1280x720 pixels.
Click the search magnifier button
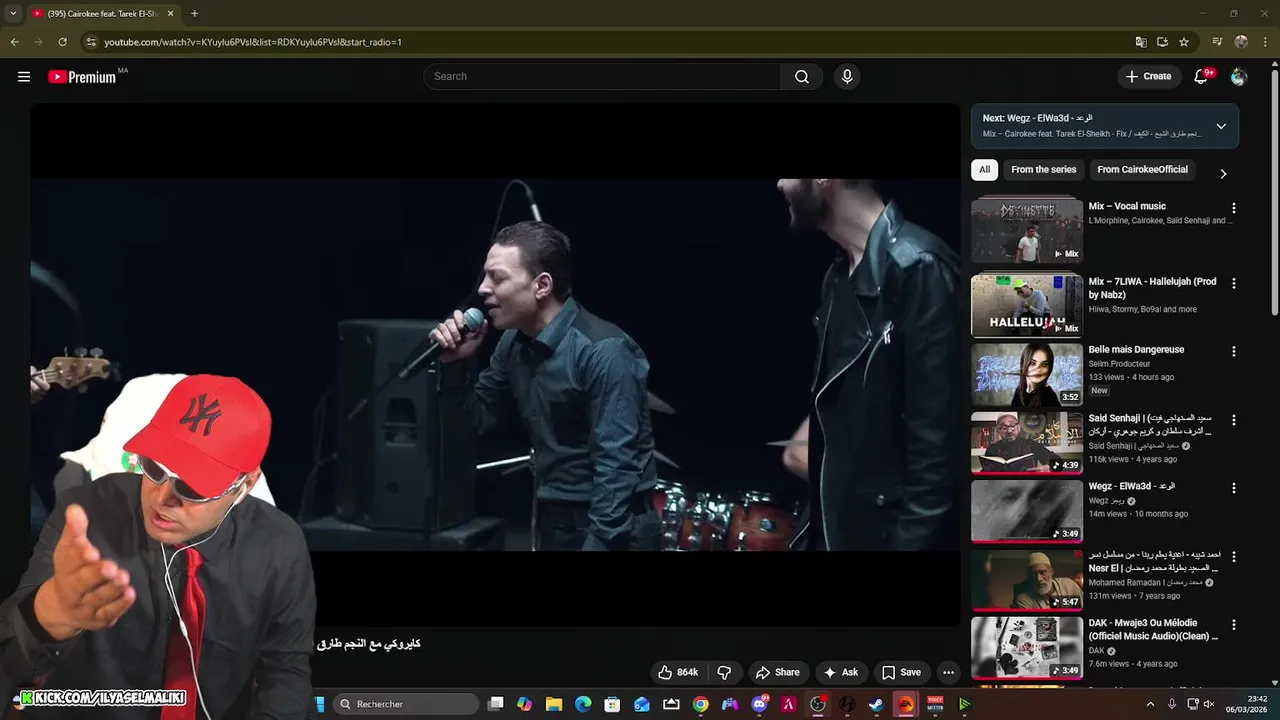[802, 77]
